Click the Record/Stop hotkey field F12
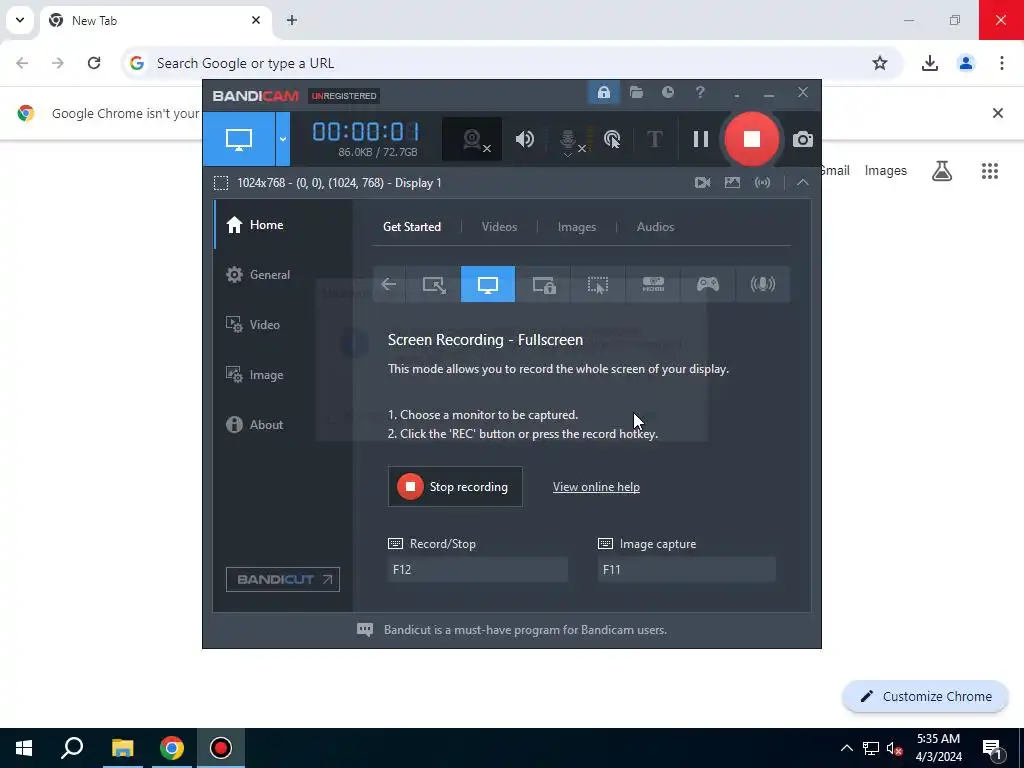Viewport: 1024px width, 768px height. point(477,569)
